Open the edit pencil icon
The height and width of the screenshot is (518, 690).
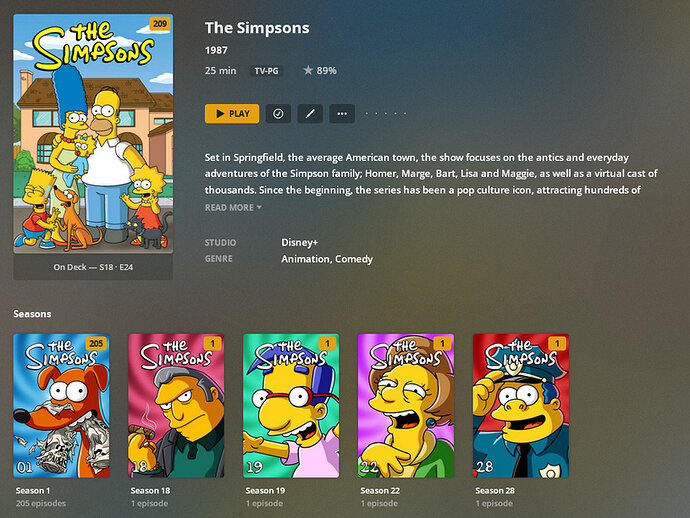point(310,114)
